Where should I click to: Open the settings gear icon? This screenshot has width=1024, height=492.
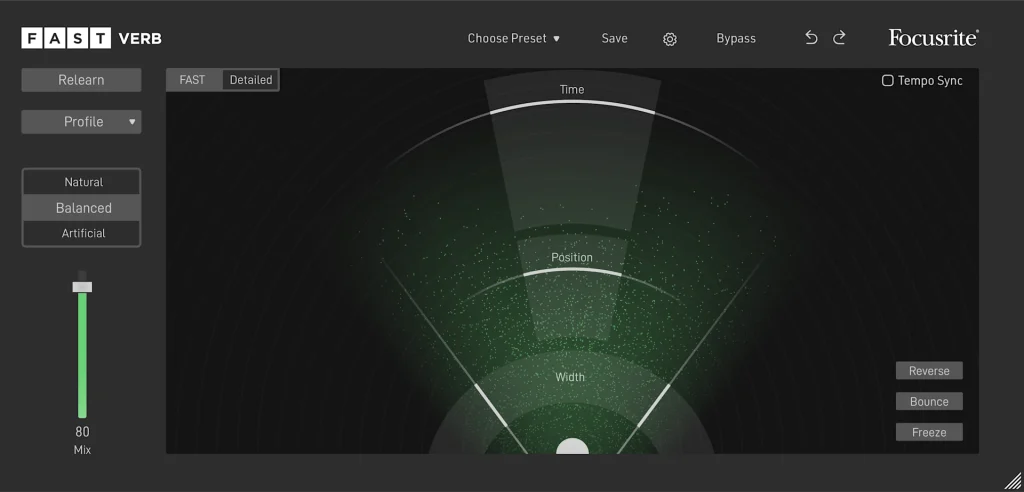point(670,39)
